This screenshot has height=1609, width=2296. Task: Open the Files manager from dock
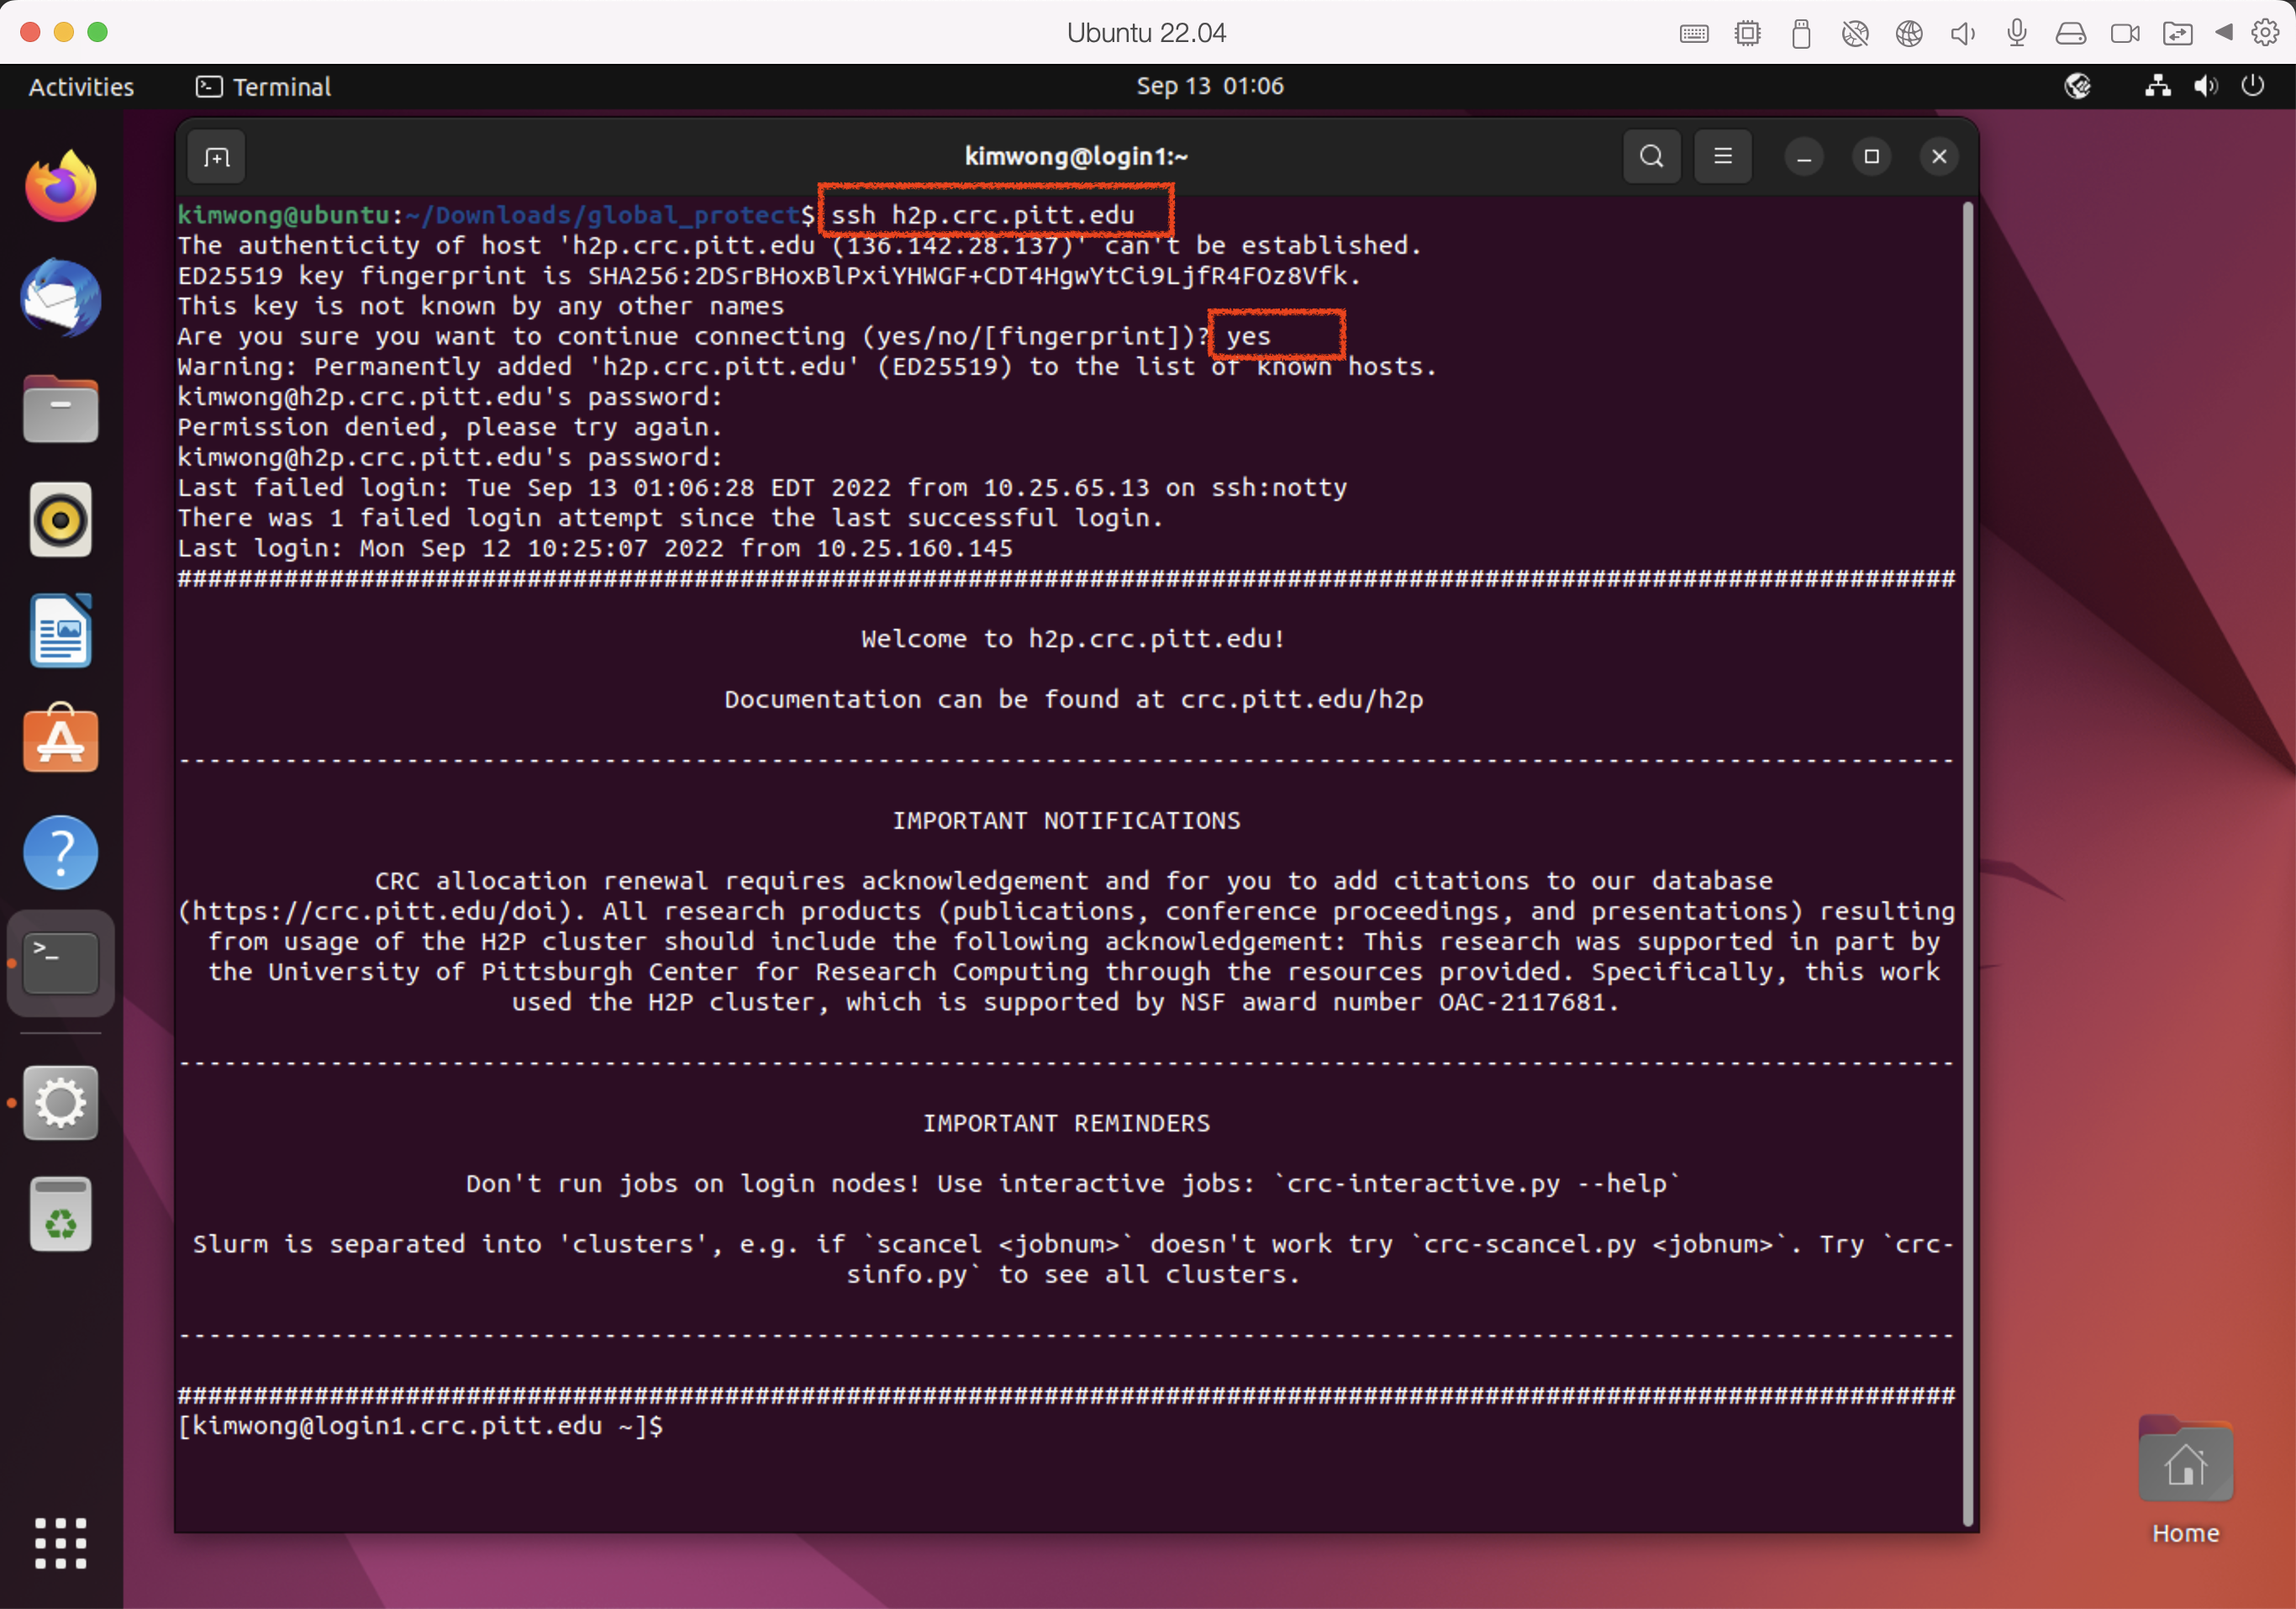click(x=61, y=409)
